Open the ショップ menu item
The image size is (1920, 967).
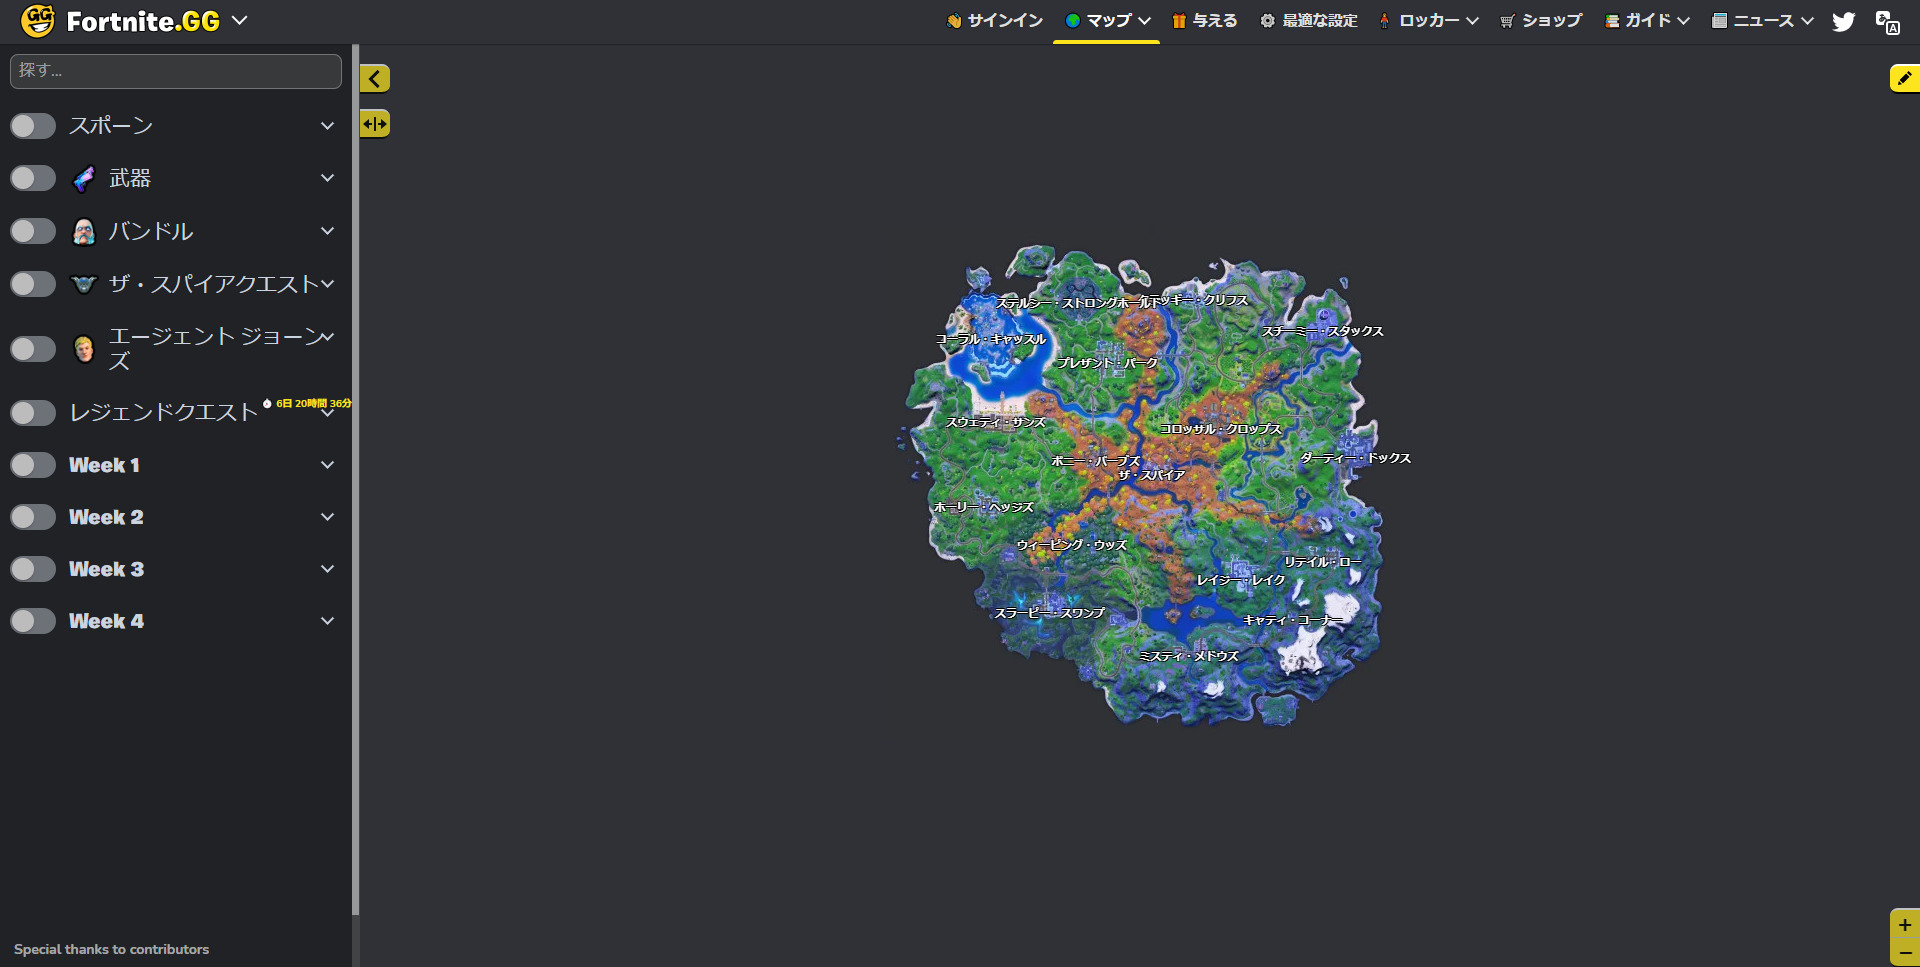(1541, 21)
